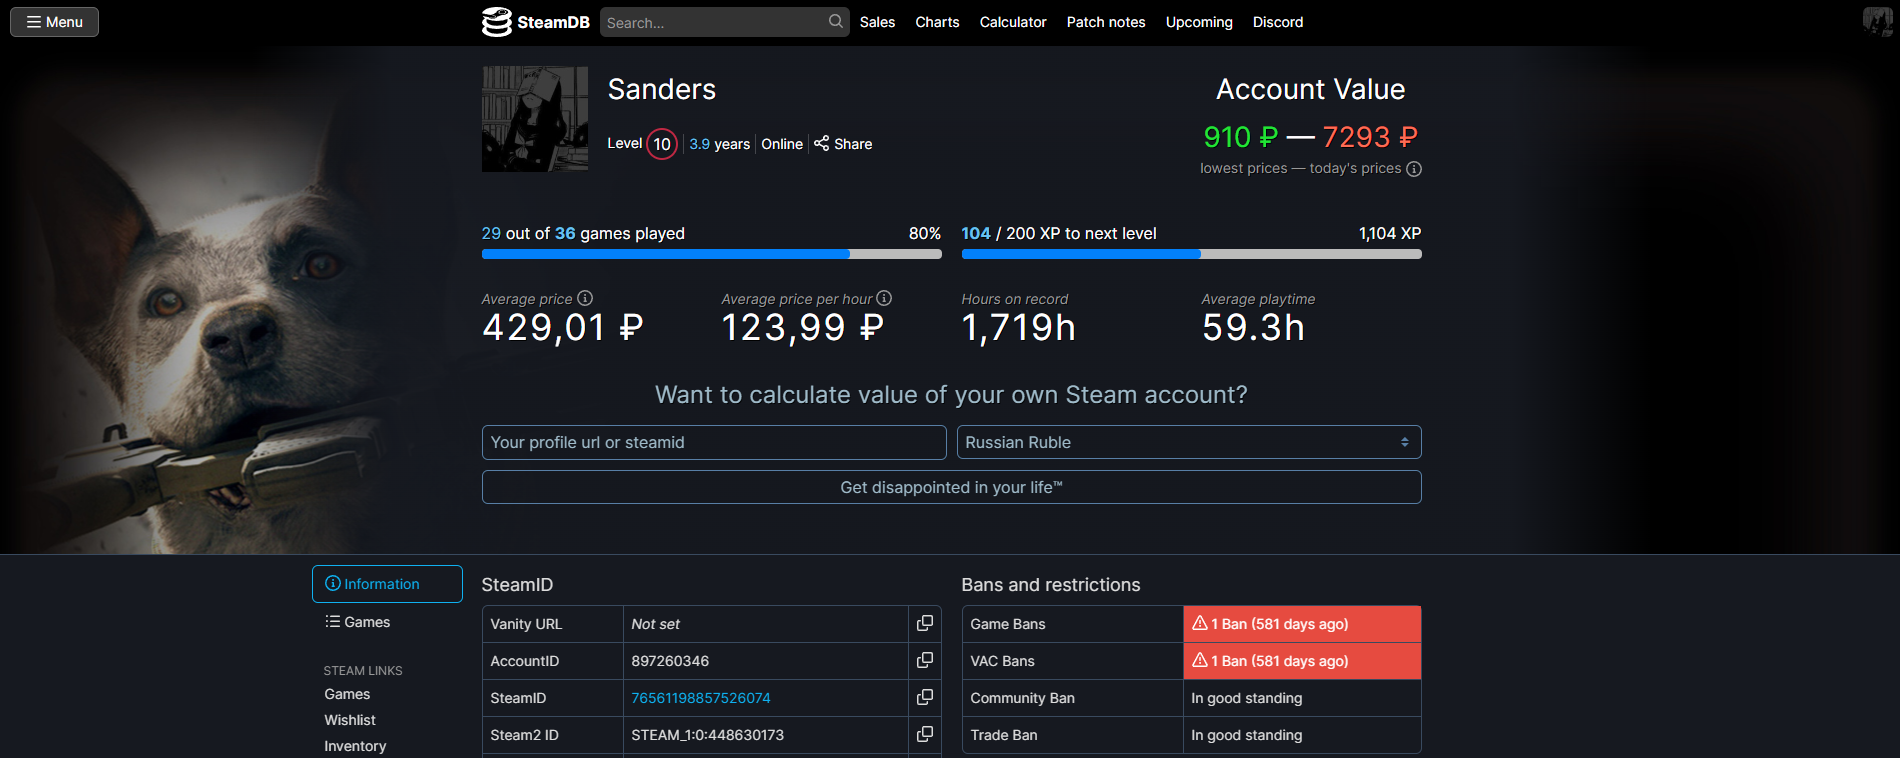Screen dimensions: 1900x758
Task: Click the 7293 ₽ today's price value
Action: (1370, 137)
